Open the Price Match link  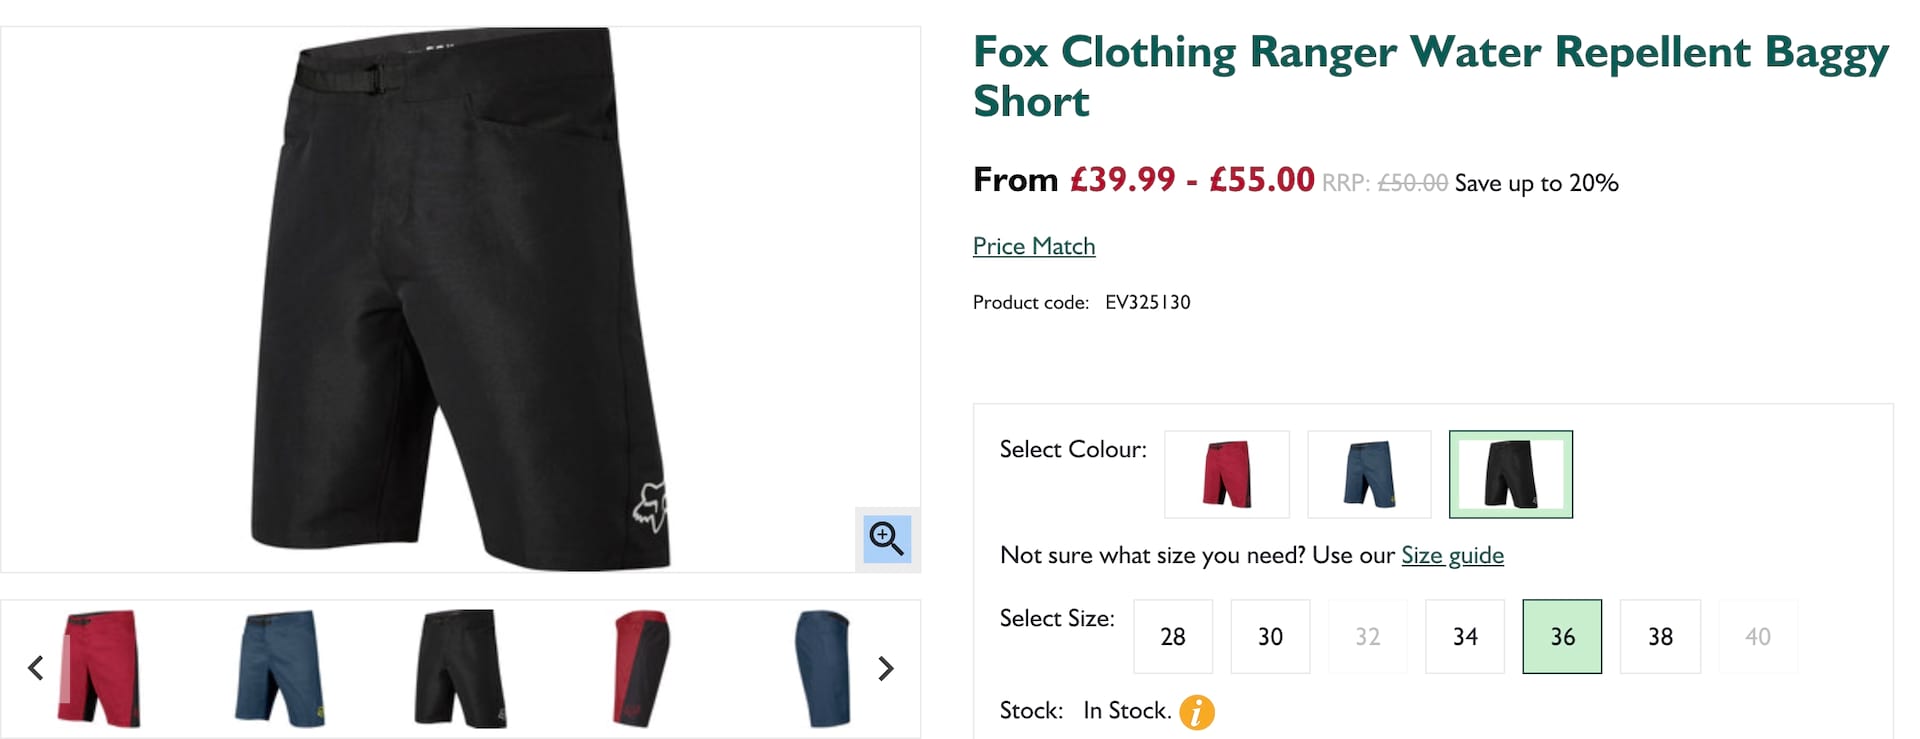(x=1034, y=246)
